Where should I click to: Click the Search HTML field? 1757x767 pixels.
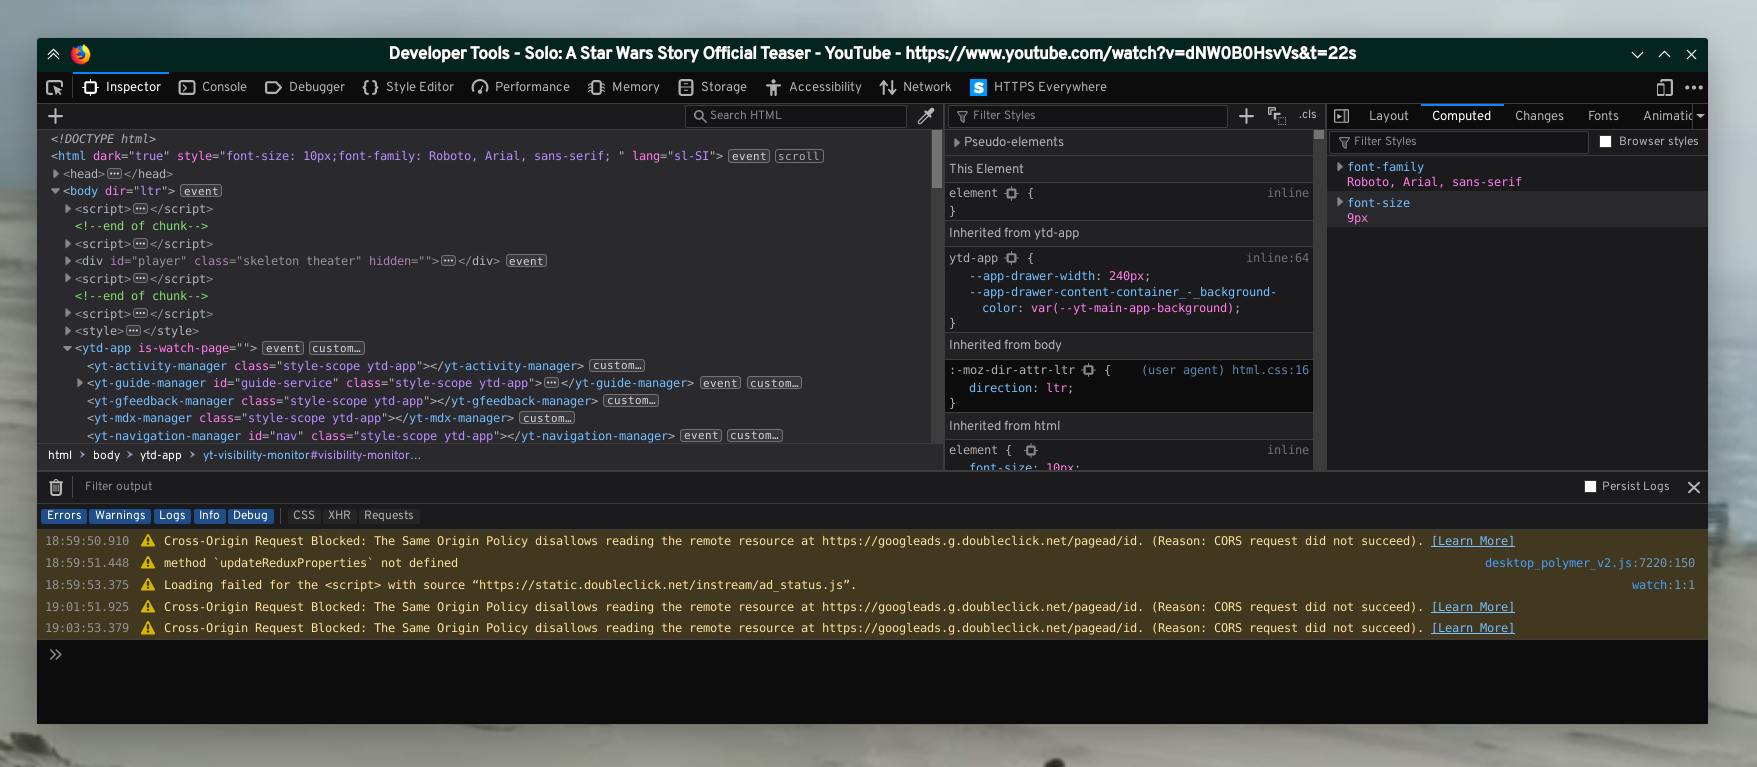pos(797,116)
